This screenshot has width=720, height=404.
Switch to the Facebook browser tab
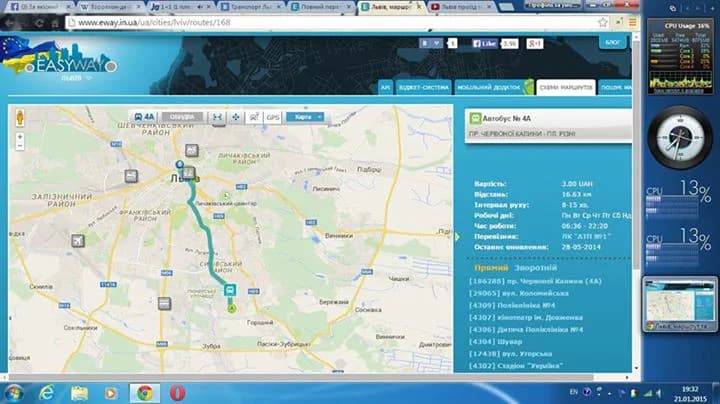[40, 7]
